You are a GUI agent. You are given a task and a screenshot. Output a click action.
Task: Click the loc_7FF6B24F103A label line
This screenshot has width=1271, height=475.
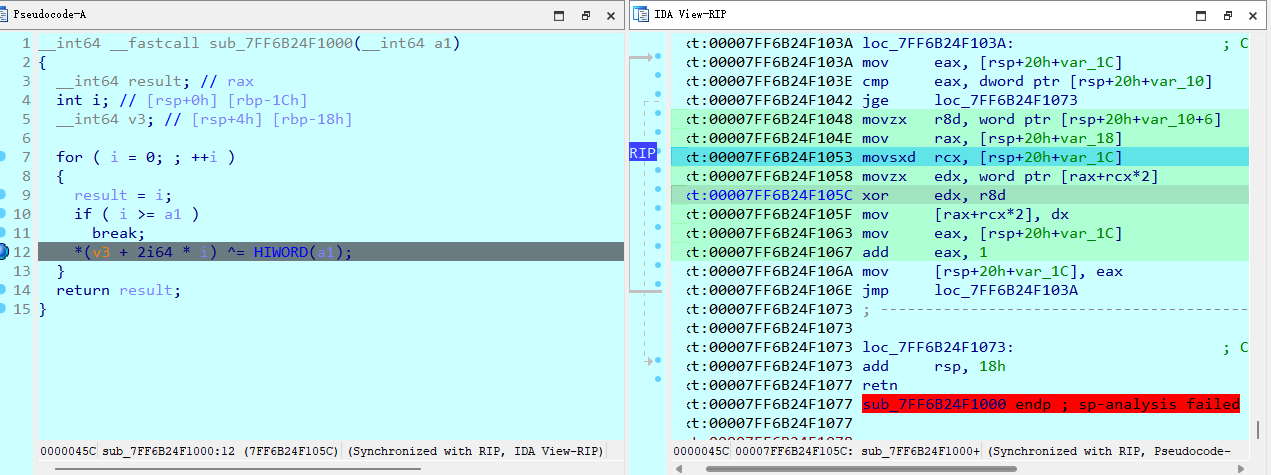pyautogui.click(x=938, y=43)
